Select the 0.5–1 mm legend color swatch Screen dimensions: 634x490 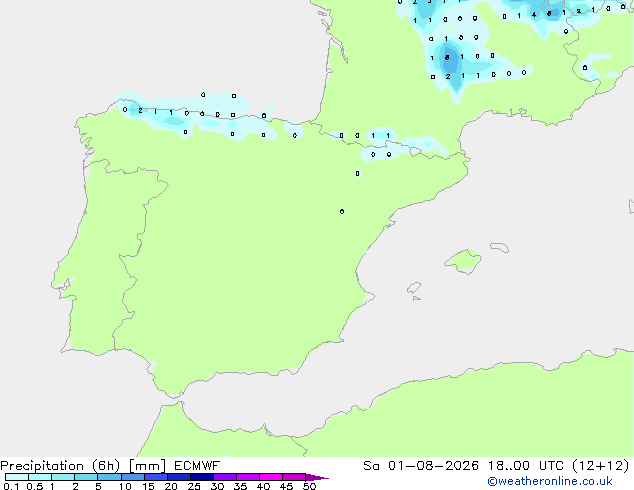click(40, 477)
